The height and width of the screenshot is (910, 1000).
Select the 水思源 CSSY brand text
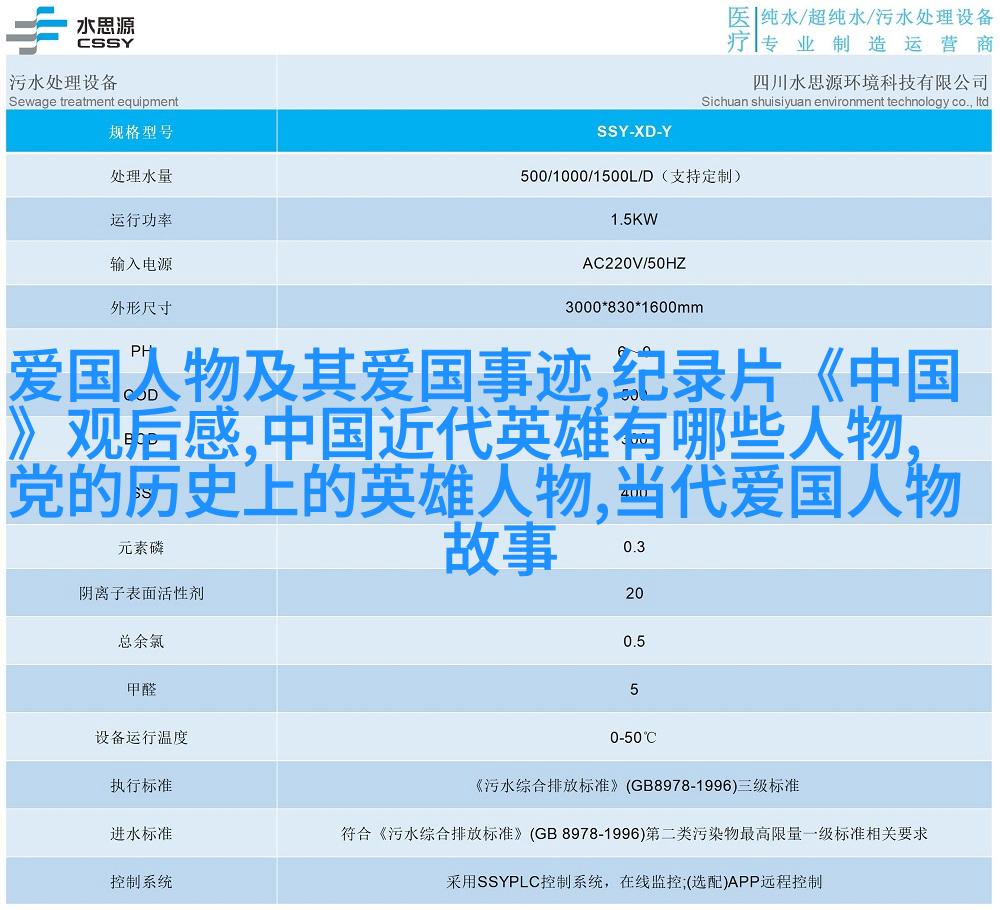tap(105, 33)
